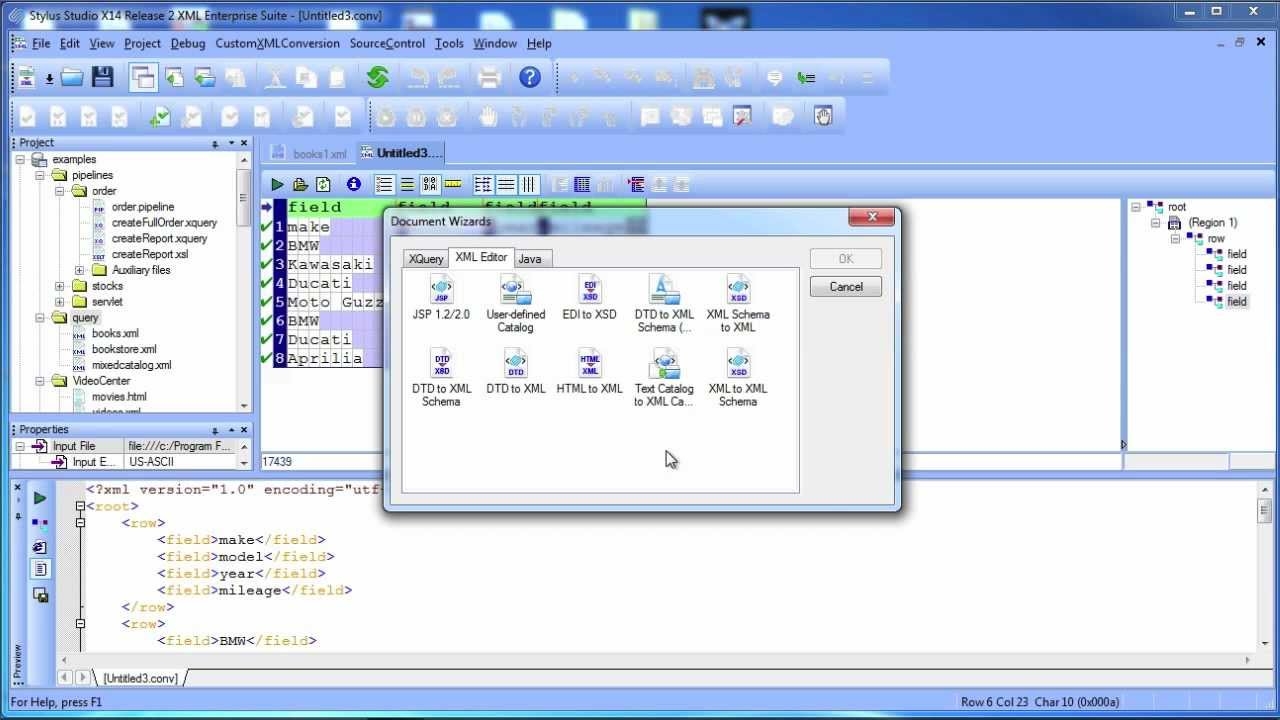Image resolution: width=1280 pixels, height=720 pixels.
Task: Toggle the yellow ruler display button
Action: 453,184
